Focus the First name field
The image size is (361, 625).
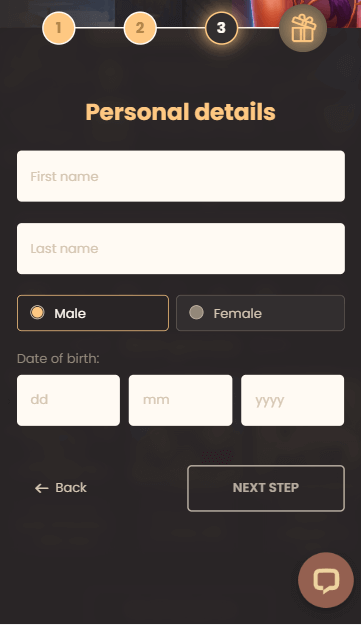[x=181, y=176]
